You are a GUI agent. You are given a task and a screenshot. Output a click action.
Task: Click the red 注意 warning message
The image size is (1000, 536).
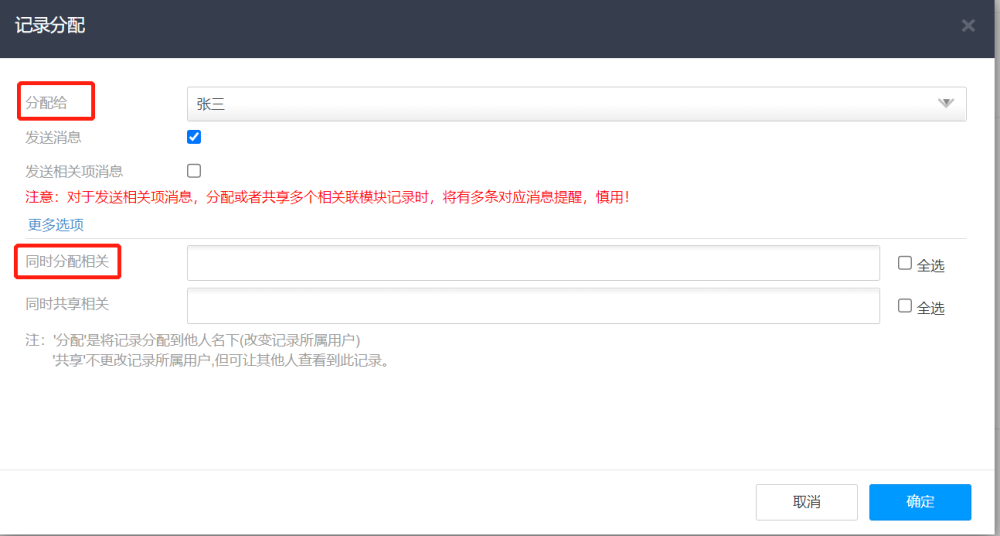328,197
